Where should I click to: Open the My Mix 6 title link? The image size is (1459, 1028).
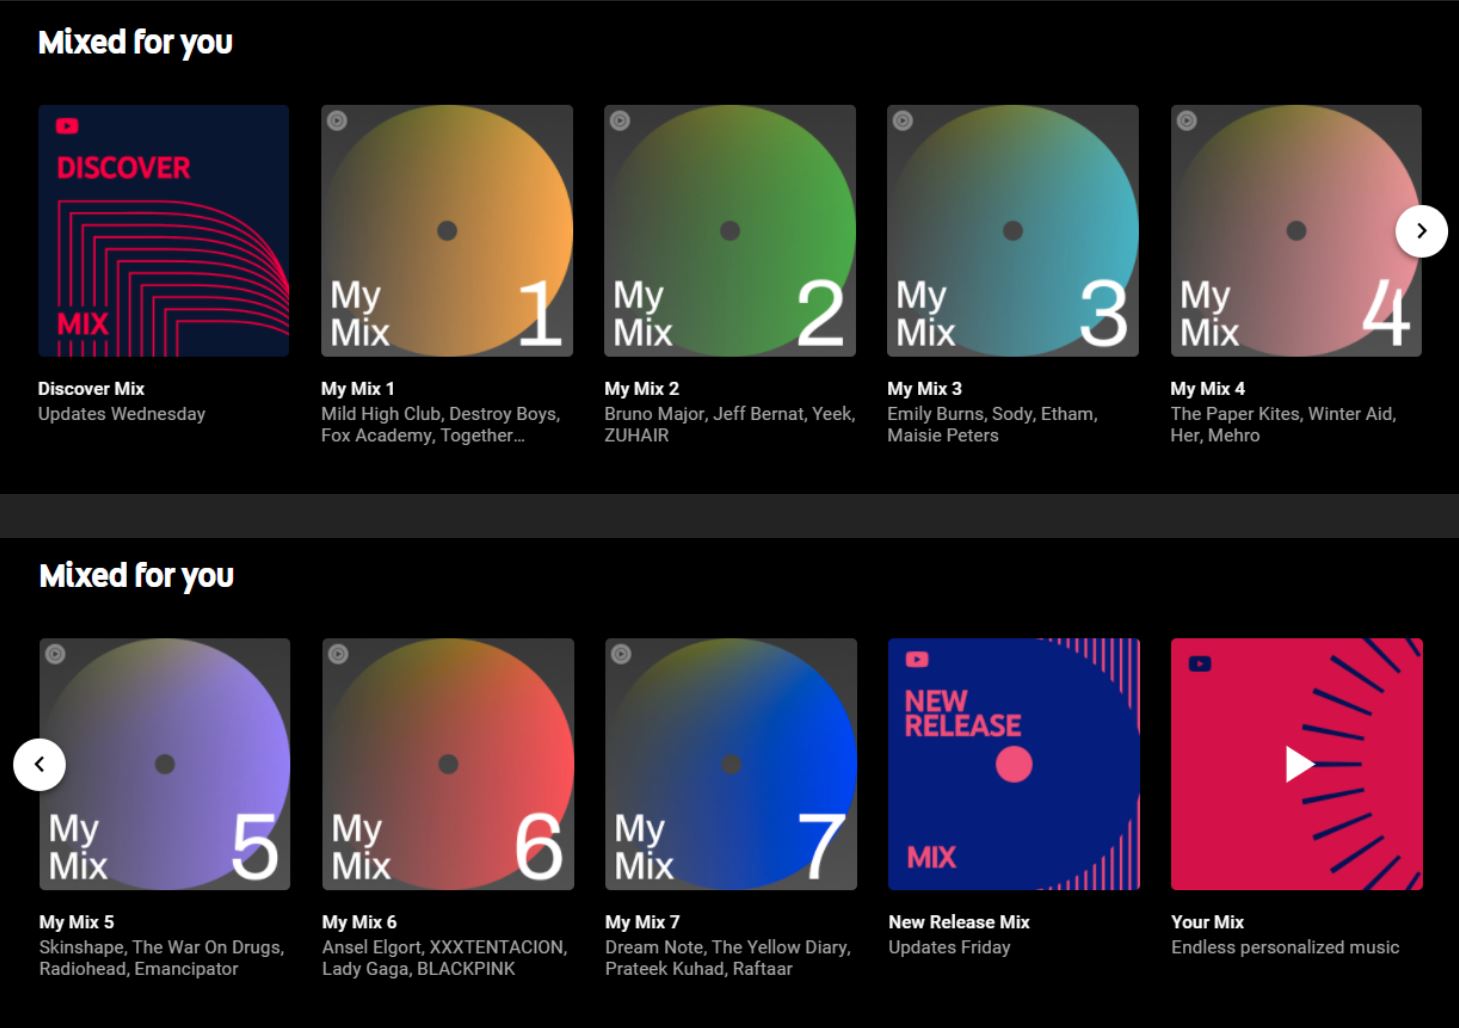coord(359,922)
